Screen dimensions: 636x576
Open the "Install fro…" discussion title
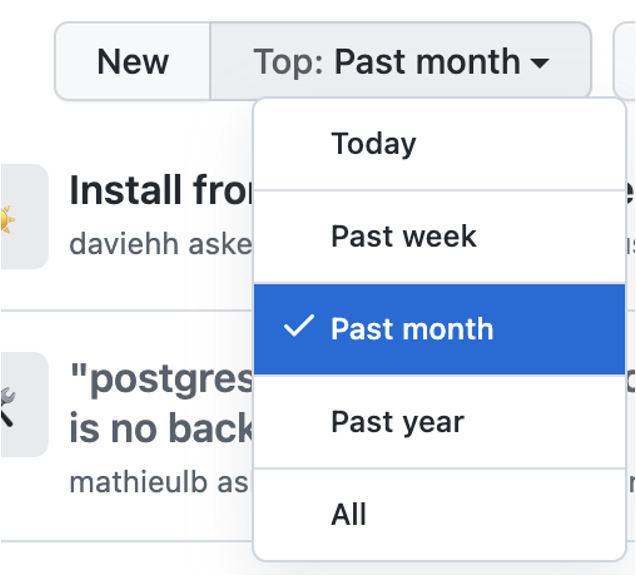(161, 190)
